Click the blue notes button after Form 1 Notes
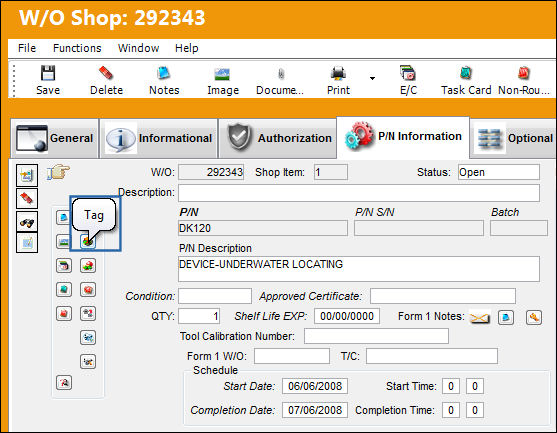 click(506, 317)
